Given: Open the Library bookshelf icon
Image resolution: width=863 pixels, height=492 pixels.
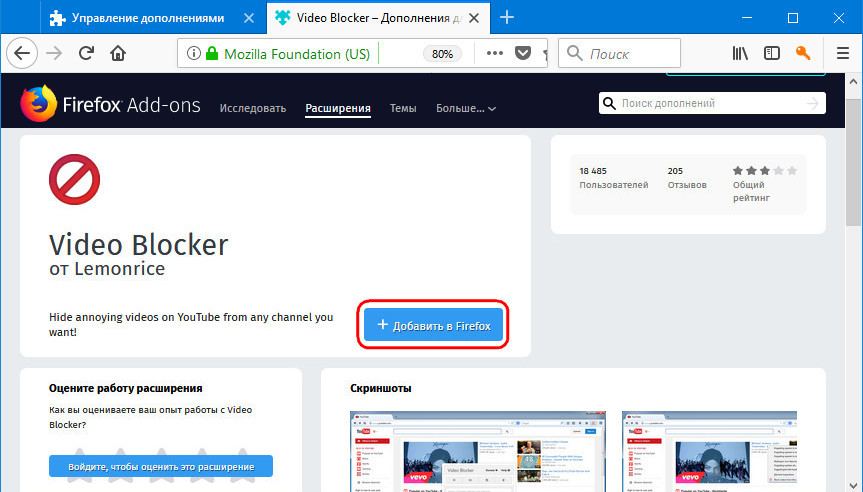Looking at the screenshot, I should pyautogui.click(x=740, y=53).
